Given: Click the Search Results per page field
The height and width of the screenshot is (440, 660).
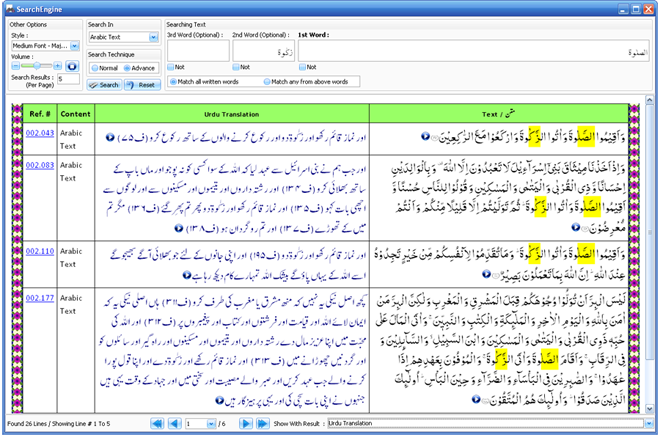Looking at the screenshot, I should click(x=69, y=79).
